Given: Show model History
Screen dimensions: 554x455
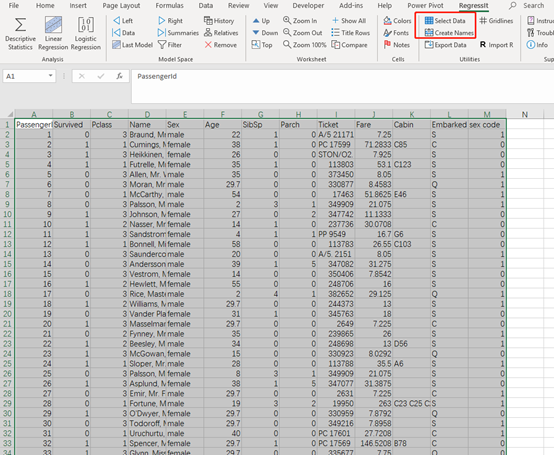Looking at the screenshot, I should pos(219,21).
